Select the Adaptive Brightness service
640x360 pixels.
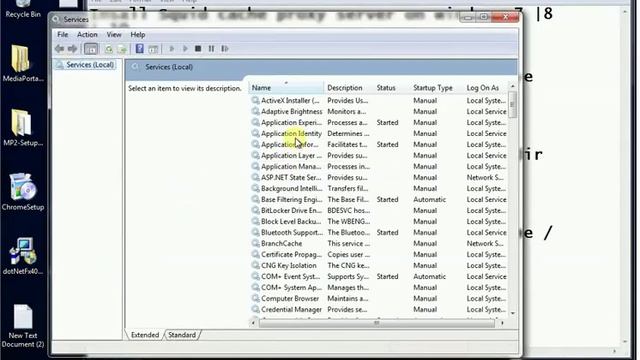click(x=378, y=111)
